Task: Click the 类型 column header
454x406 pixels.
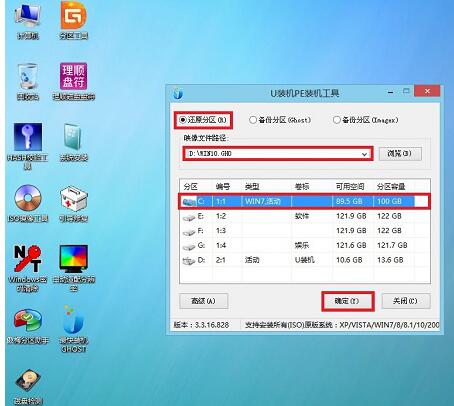Action: 252,186
